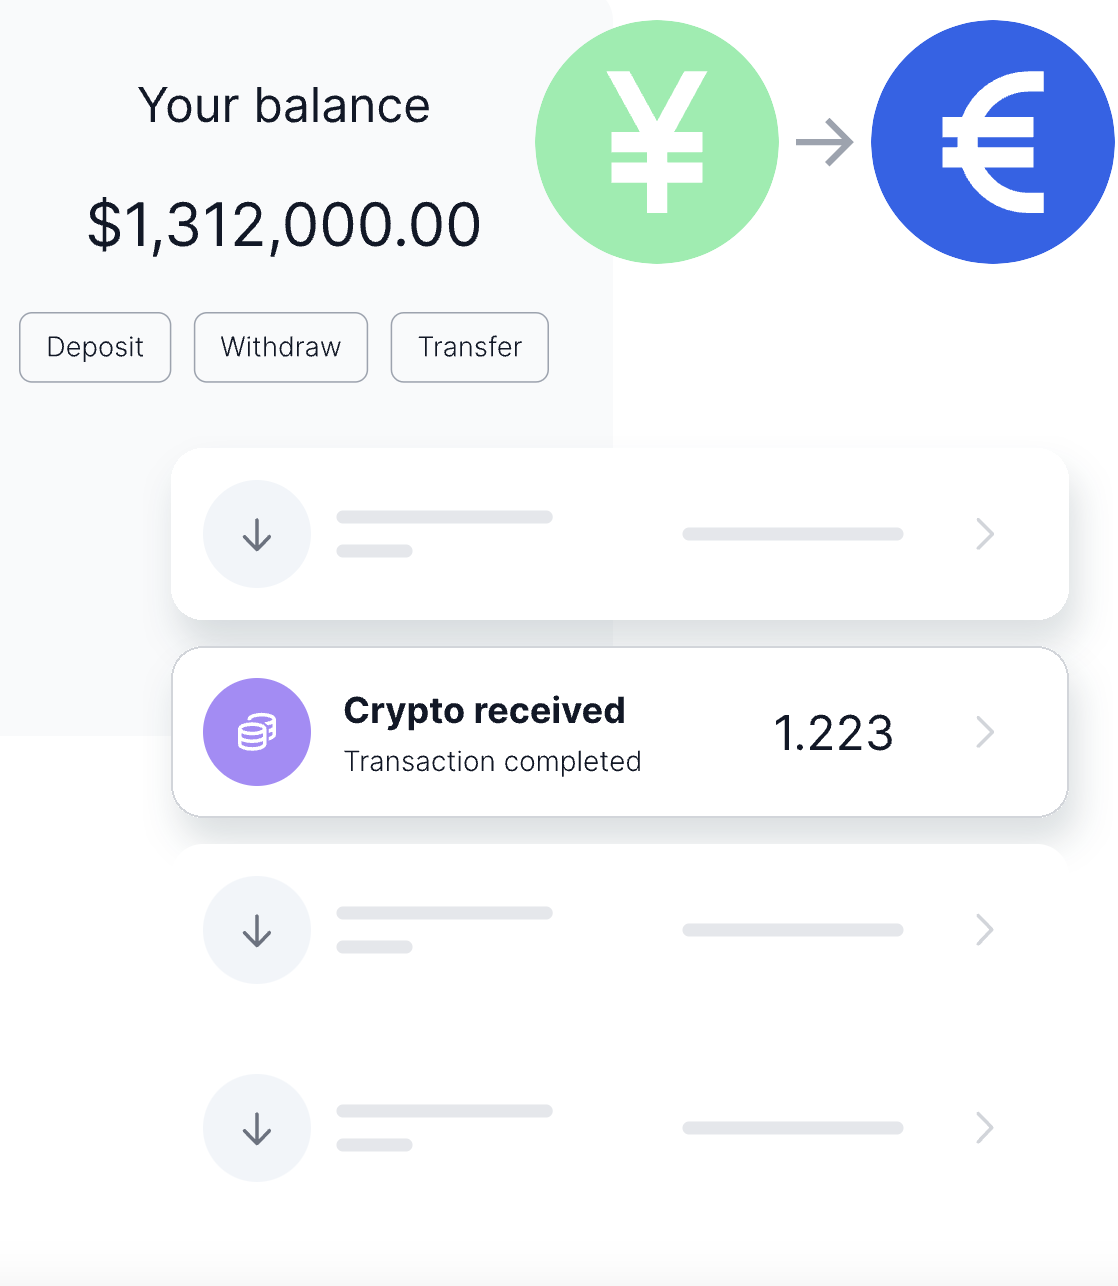1118x1286 pixels.
Task: Click the green Yen currency icon
Action: click(657, 142)
